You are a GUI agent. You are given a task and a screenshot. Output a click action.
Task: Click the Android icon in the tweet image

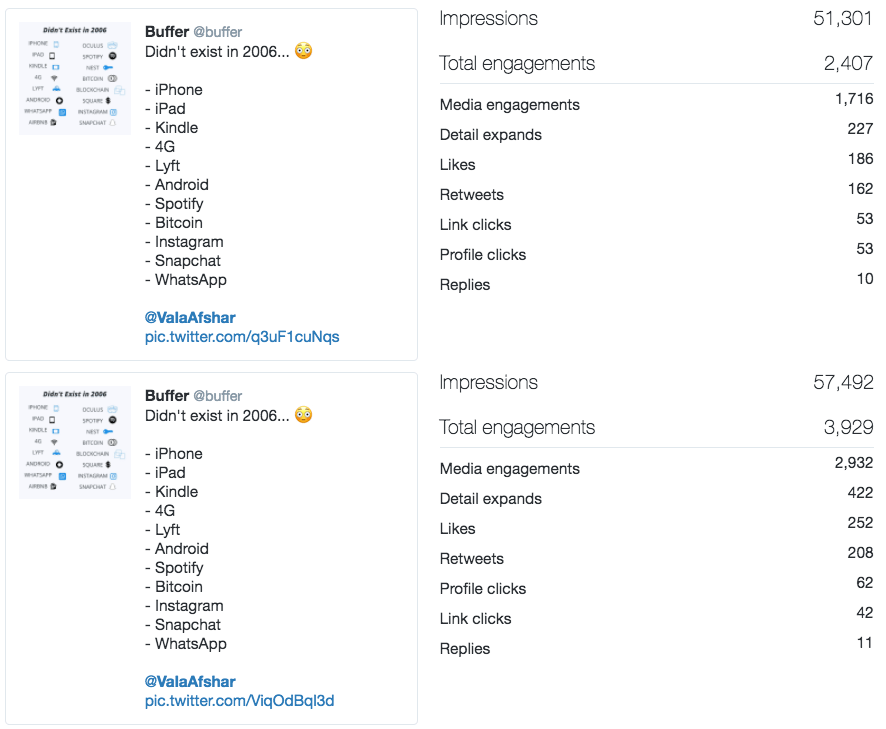tap(59, 100)
